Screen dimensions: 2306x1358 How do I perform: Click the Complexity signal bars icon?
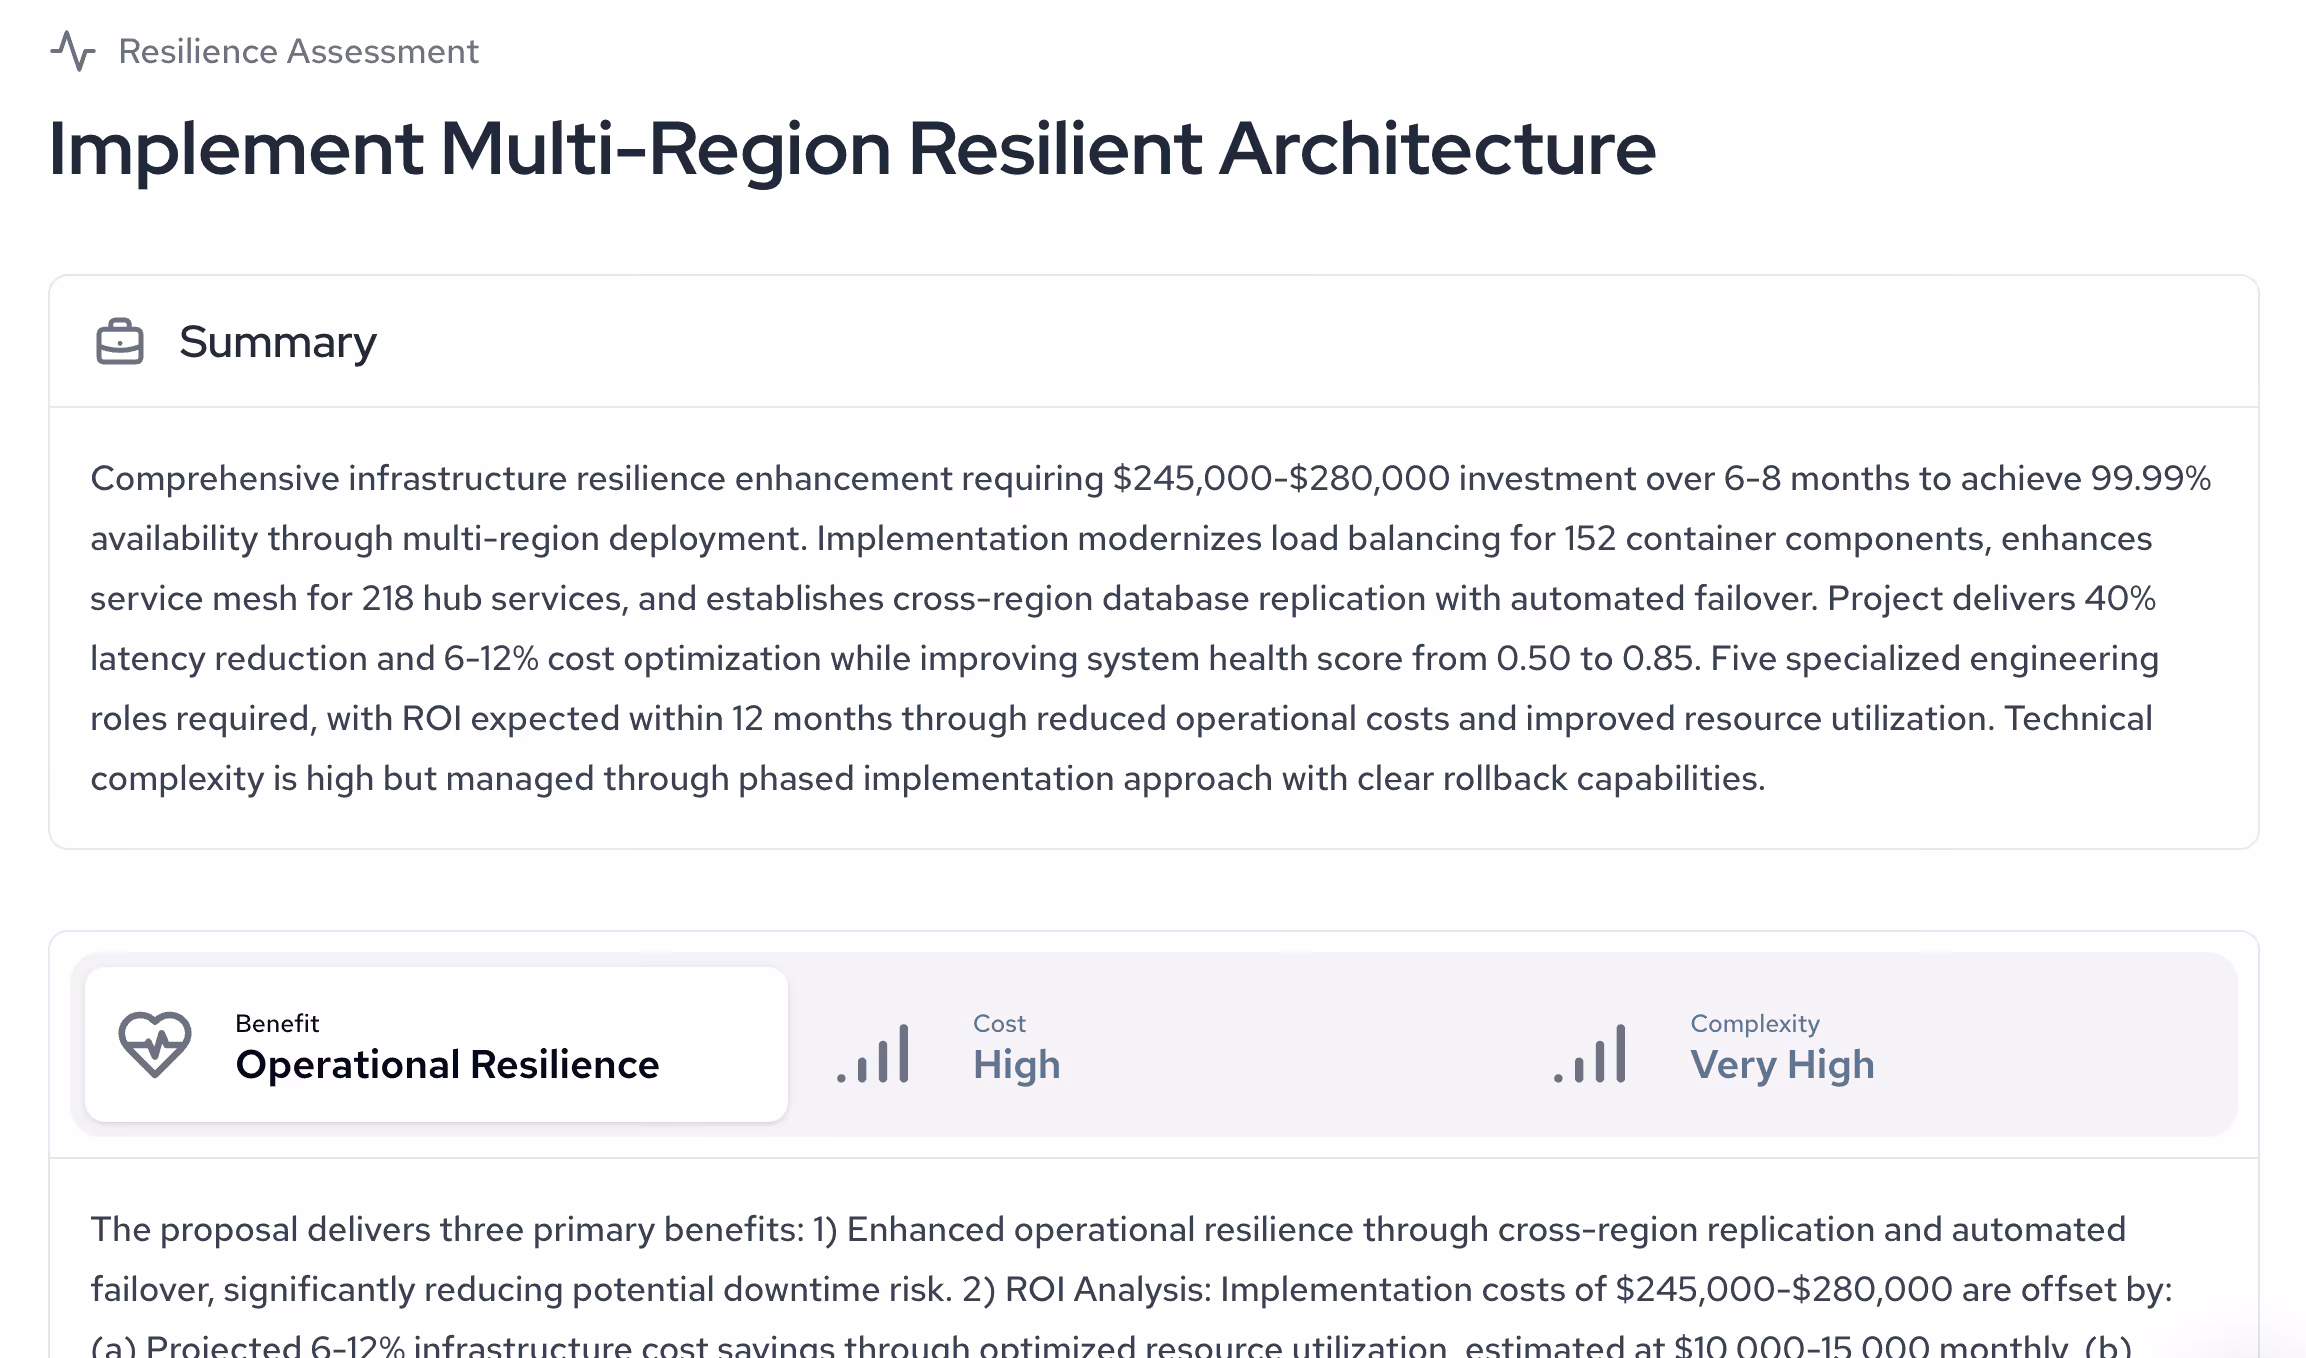1590,1053
